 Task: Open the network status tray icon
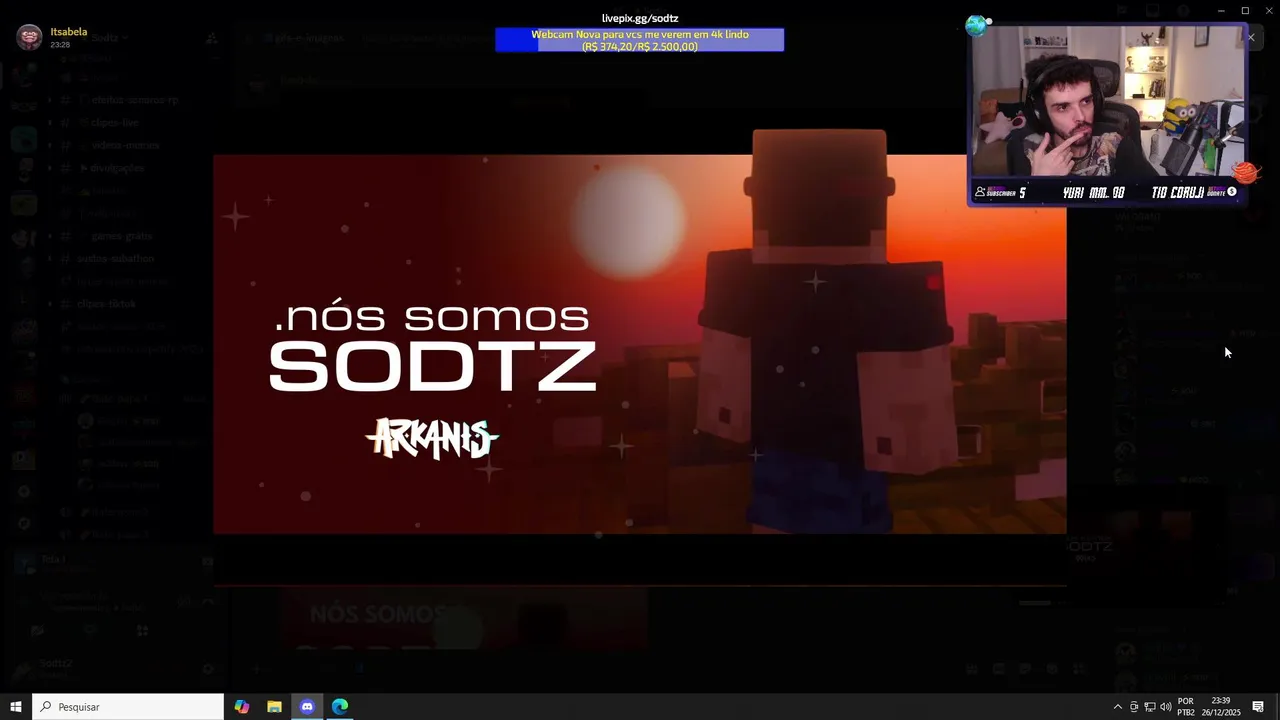(x=1150, y=707)
